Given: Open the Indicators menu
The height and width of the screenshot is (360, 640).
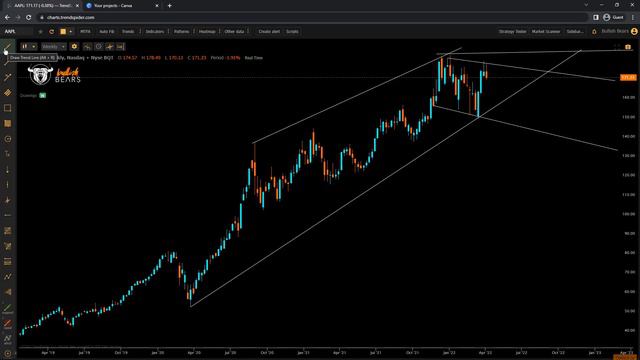Looking at the screenshot, I should (155, 31).
